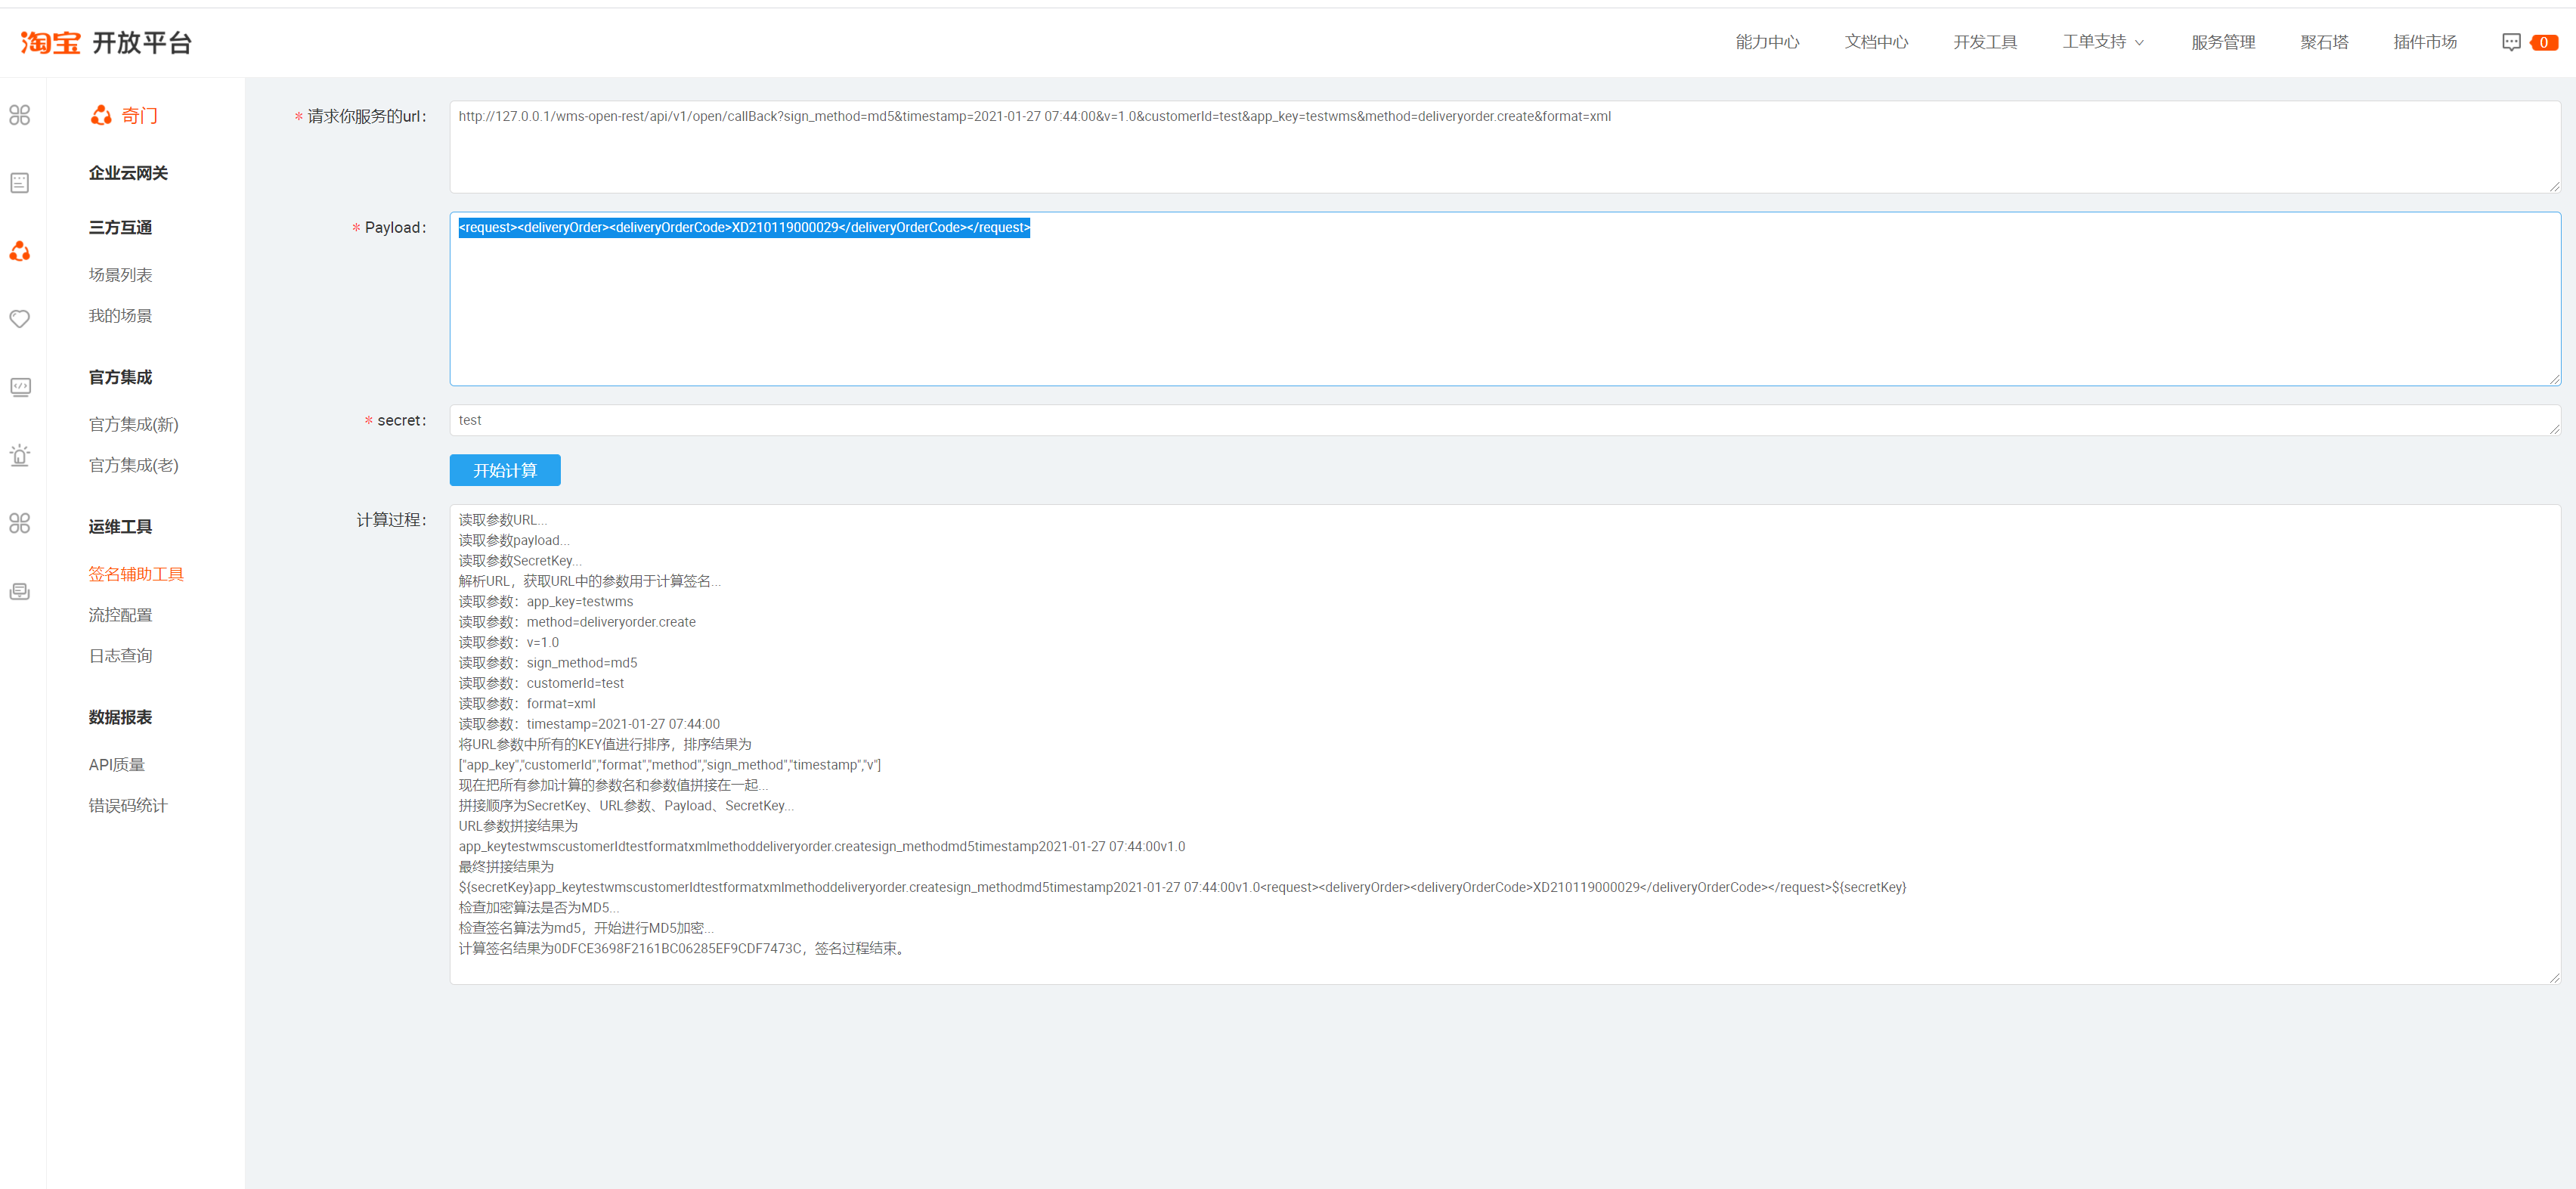Click the first four-circle sidebar icon
The image size is (2576, 1189).
point(20,115)
